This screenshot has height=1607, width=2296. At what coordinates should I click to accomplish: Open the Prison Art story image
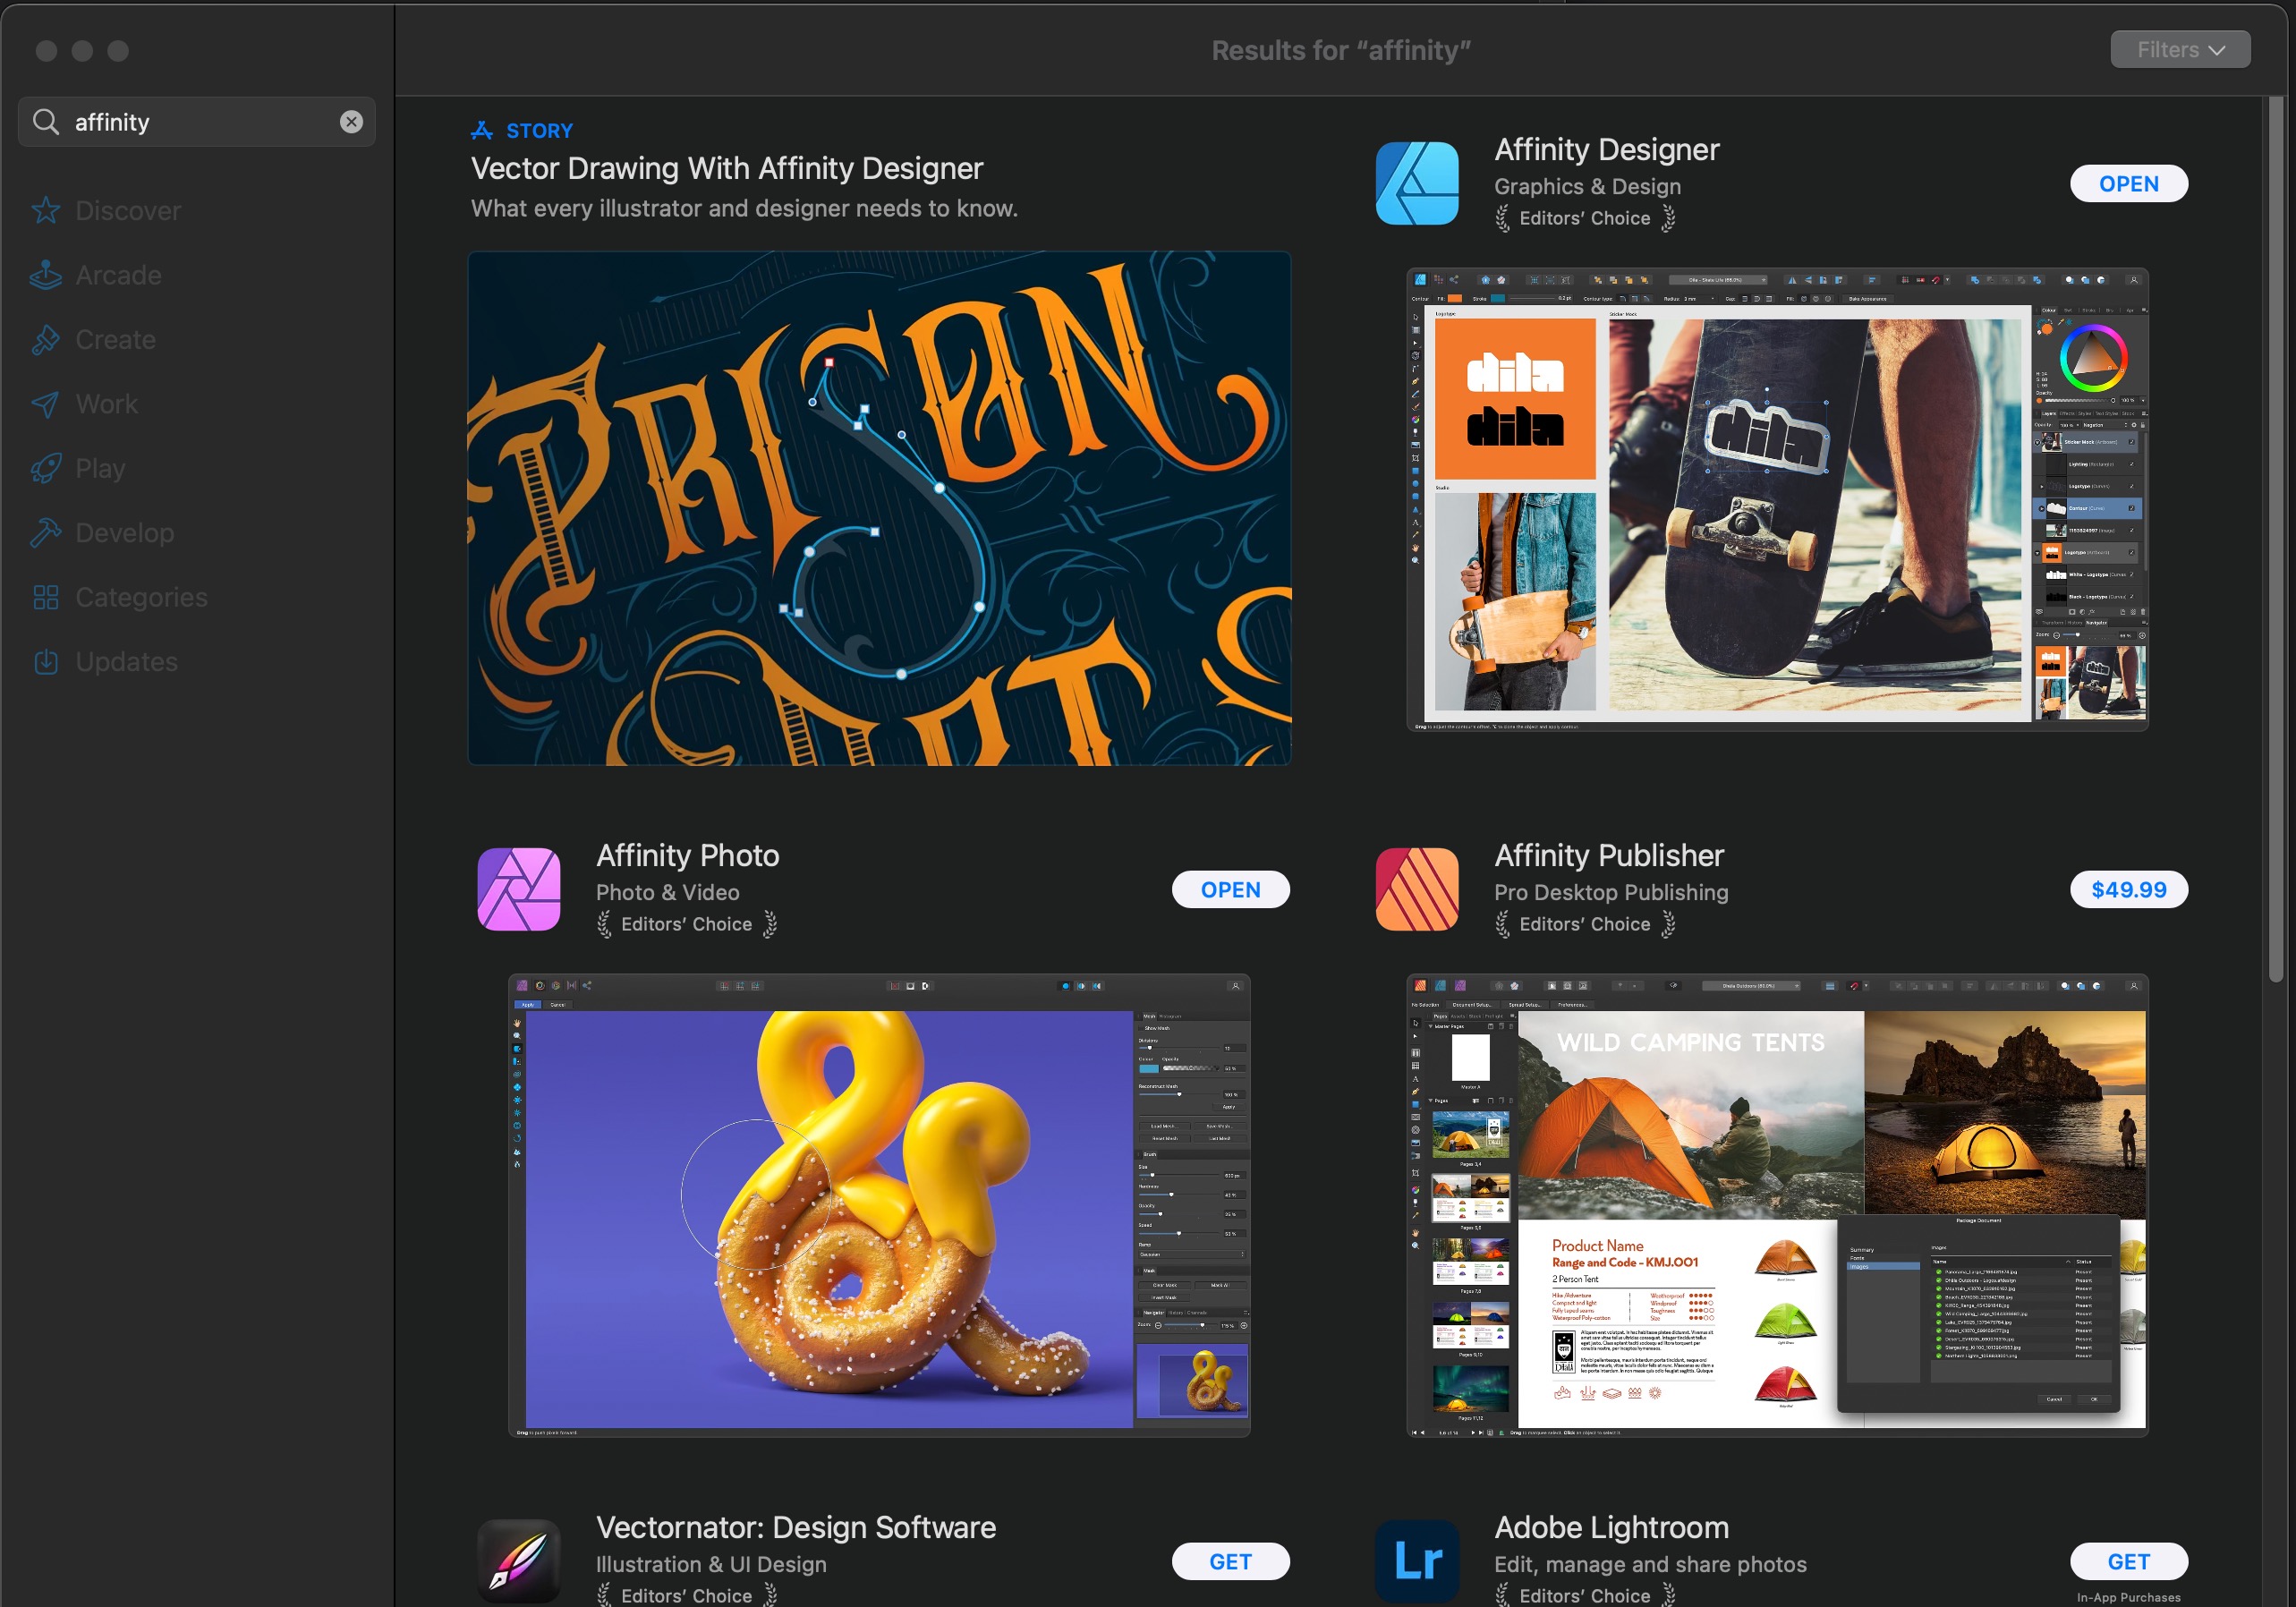click(x=879, y=508)
